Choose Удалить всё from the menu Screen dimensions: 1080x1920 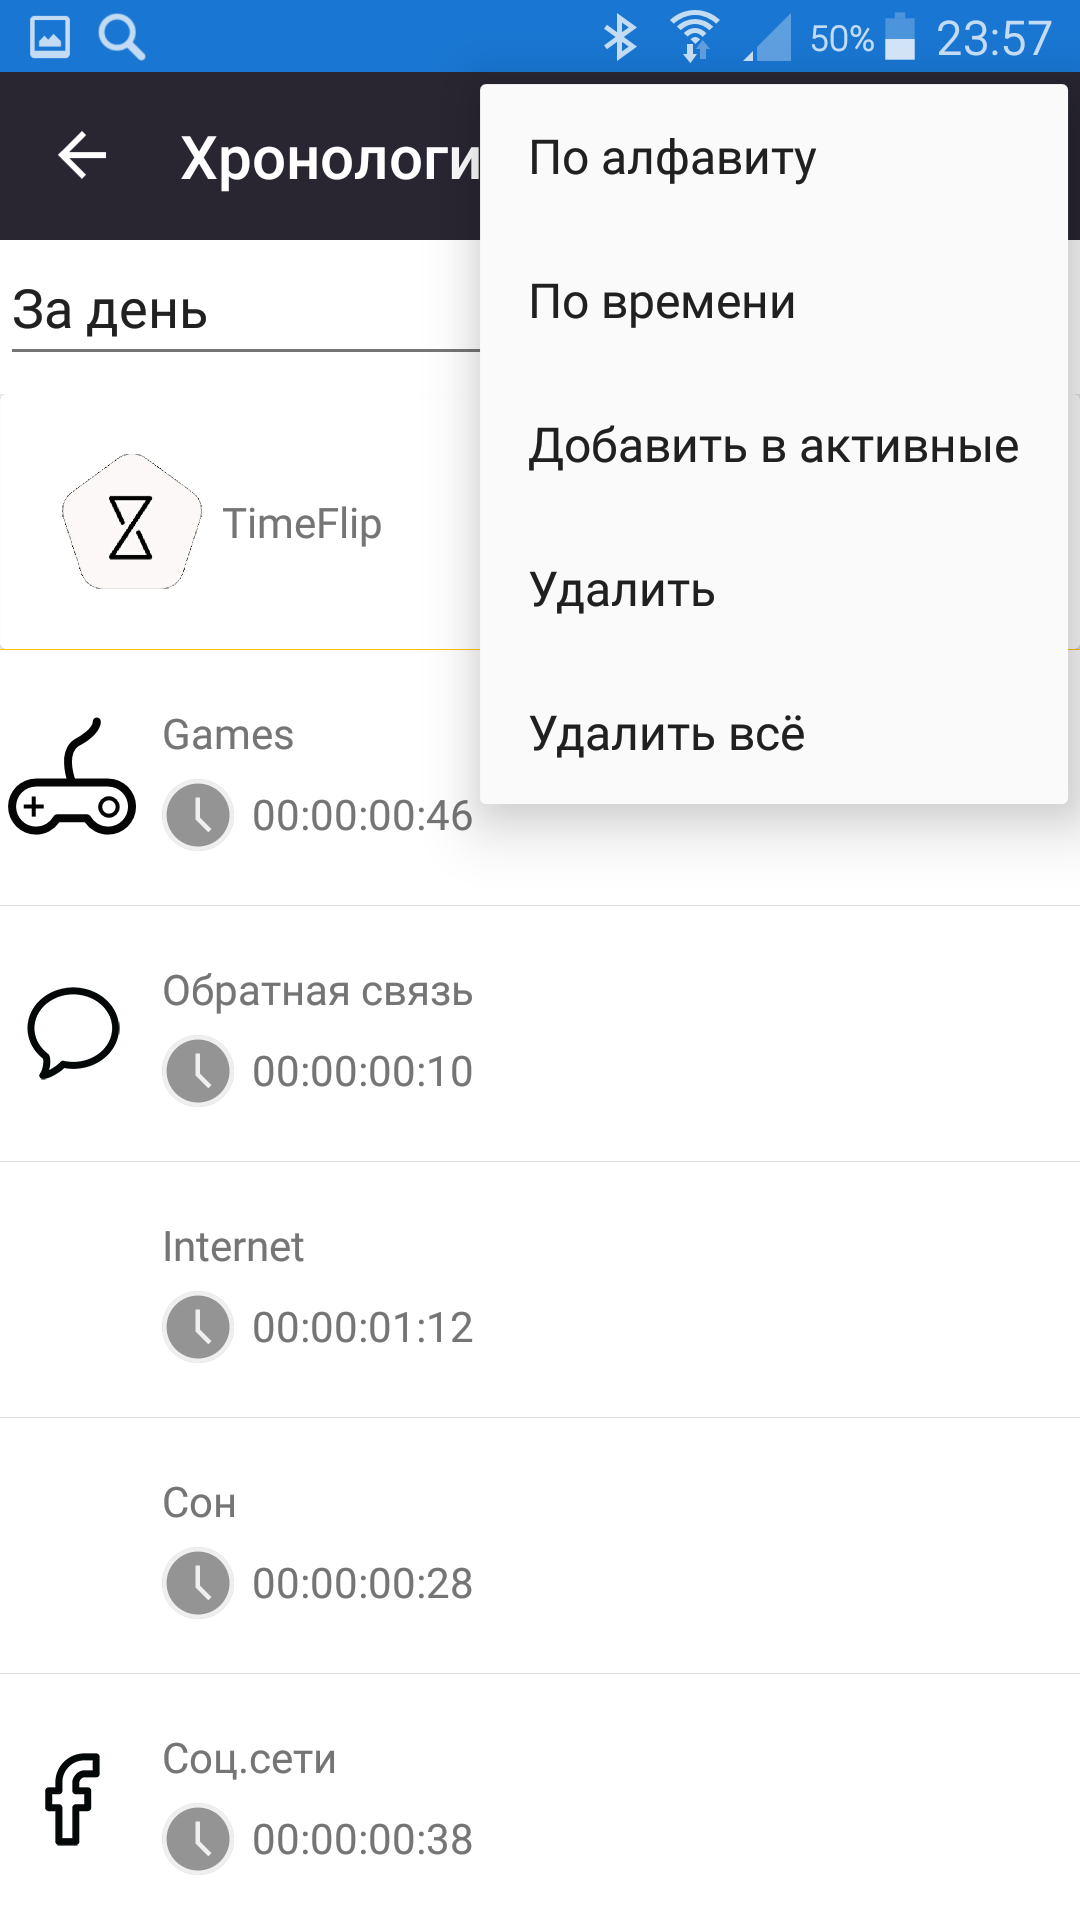tap(774, 733)
